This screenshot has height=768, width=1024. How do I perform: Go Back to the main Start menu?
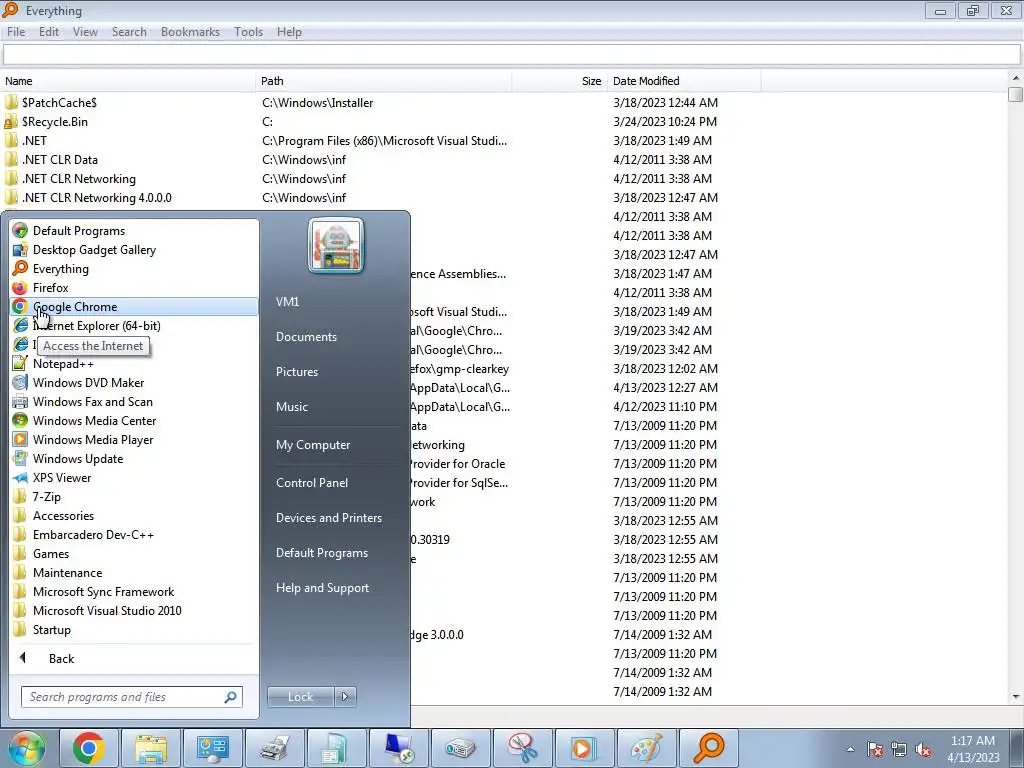pos(61,658)
